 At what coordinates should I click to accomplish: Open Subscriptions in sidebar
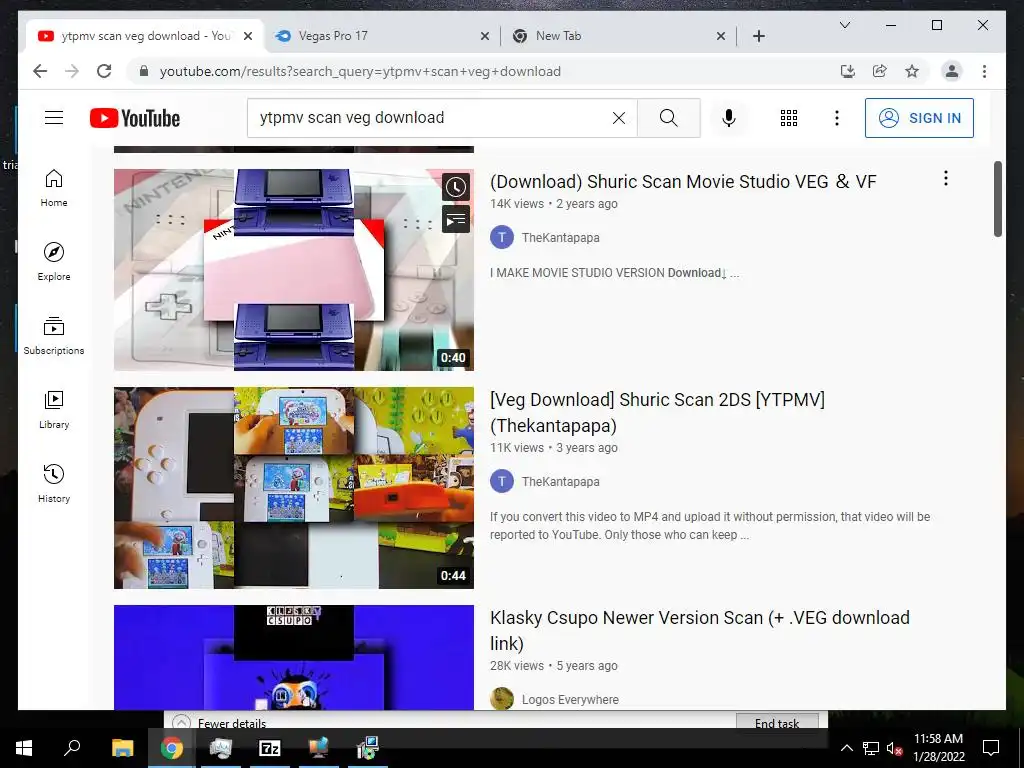pyautogui.click(x=54, y=336)
